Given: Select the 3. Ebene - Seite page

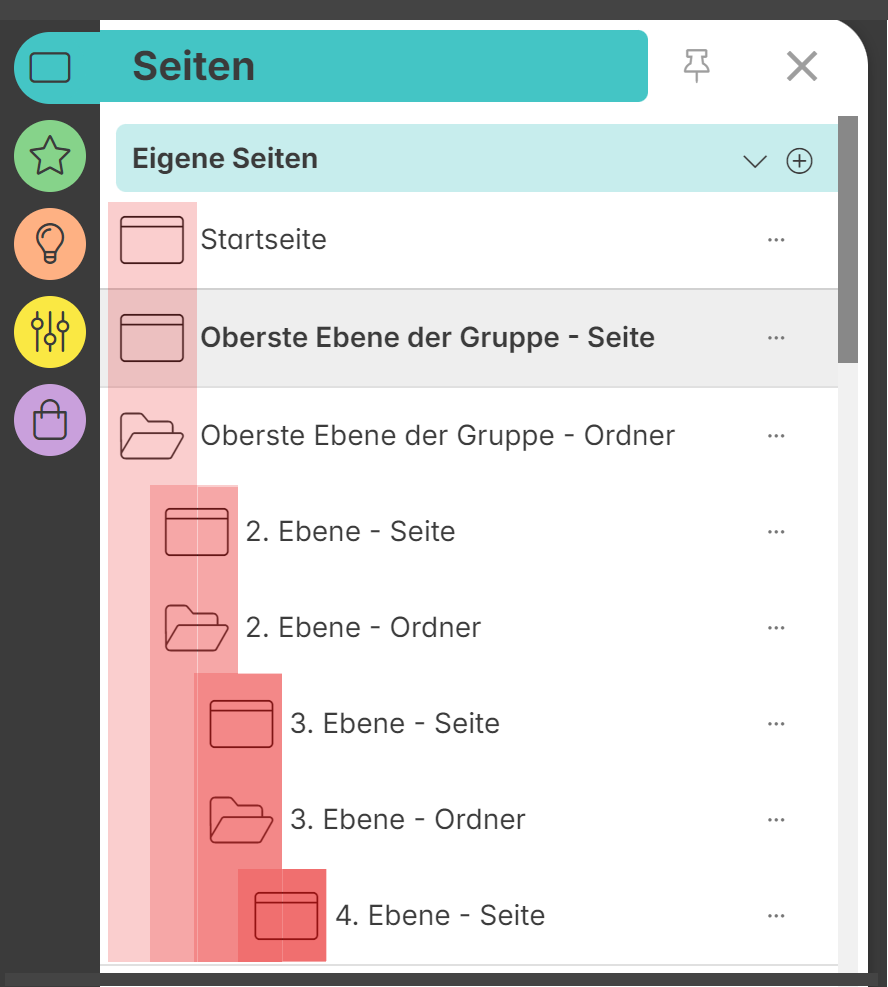Looking at the screenshot, I should tap(395, 724).
